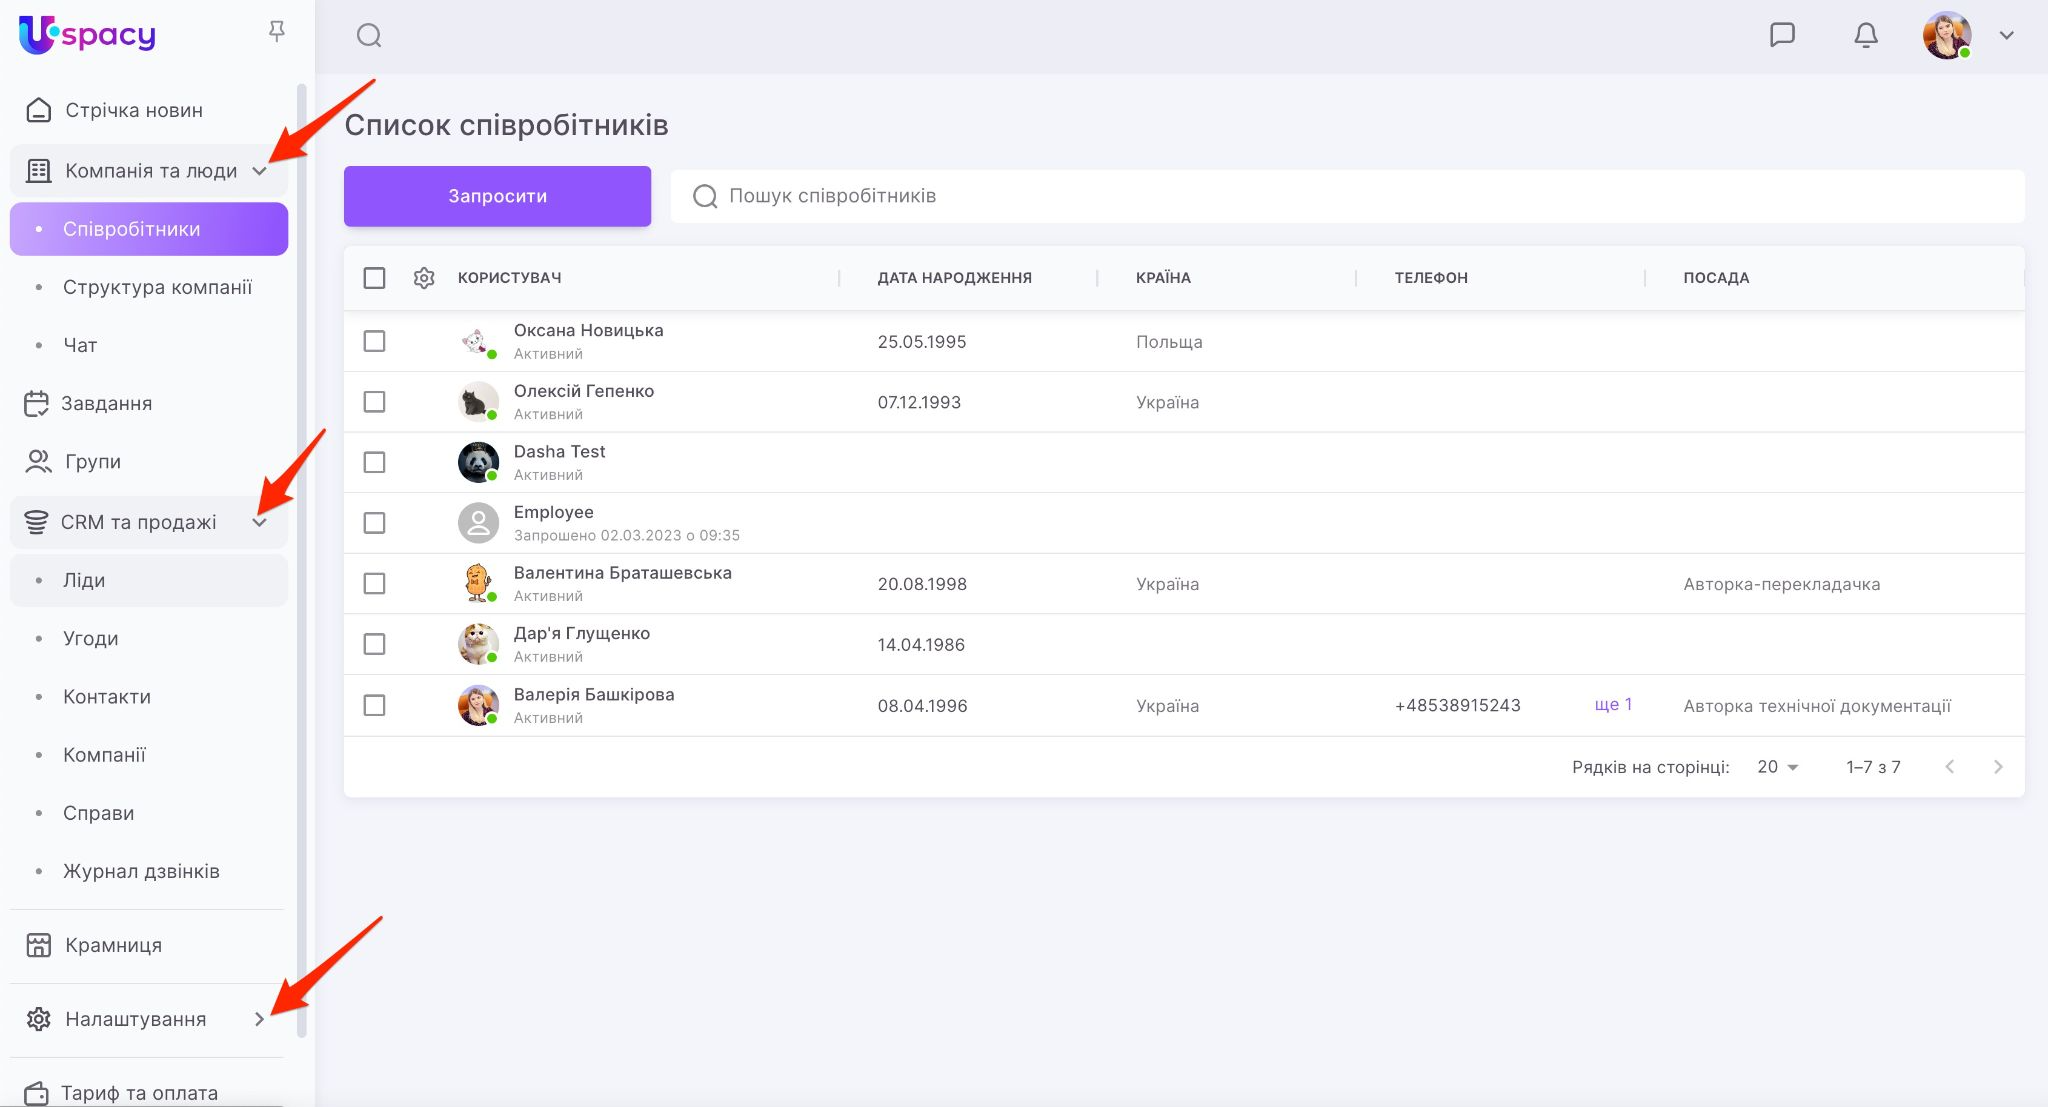
Task: Expand the Налаштування submenu arrow
Action: pyautogui.click(x=260, y=1019)
